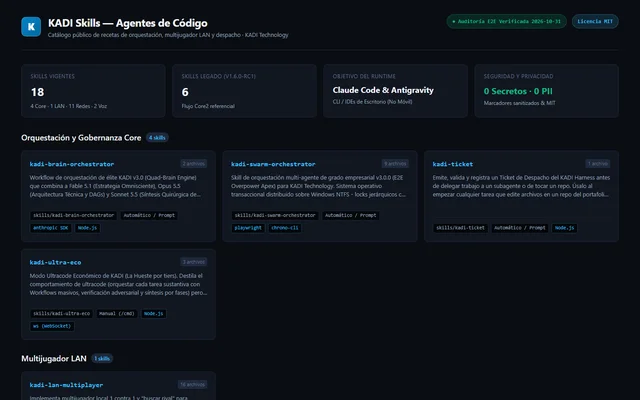Click the '1 archivo' badge
640x400 pixels.
pyautogui.click(x=598, y=164)
